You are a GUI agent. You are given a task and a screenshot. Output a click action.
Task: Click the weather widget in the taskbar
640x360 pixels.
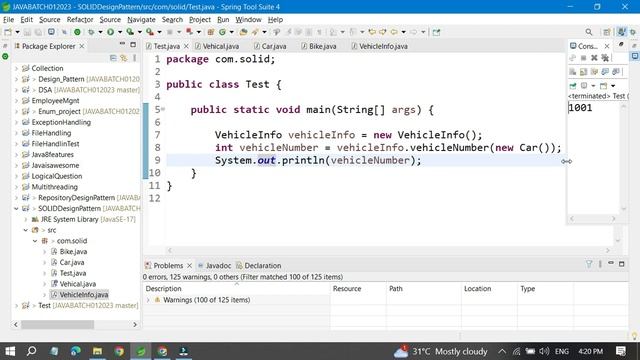pyautogui.click(x=440, y=351)
